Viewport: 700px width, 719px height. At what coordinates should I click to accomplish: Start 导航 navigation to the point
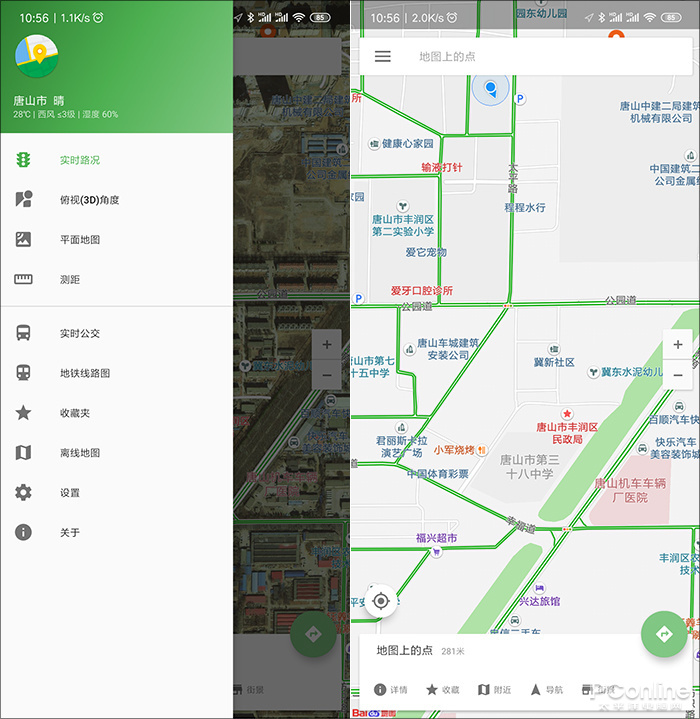pos(546,690)
